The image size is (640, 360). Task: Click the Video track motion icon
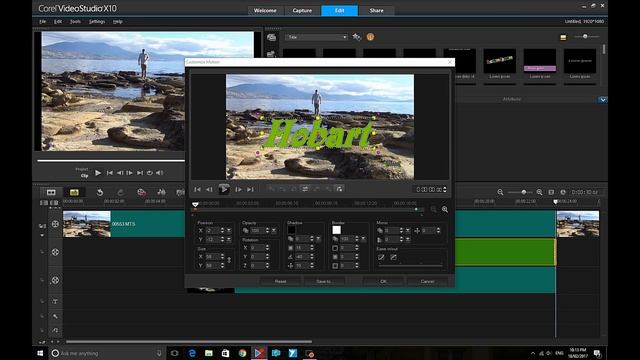[55, 224]
